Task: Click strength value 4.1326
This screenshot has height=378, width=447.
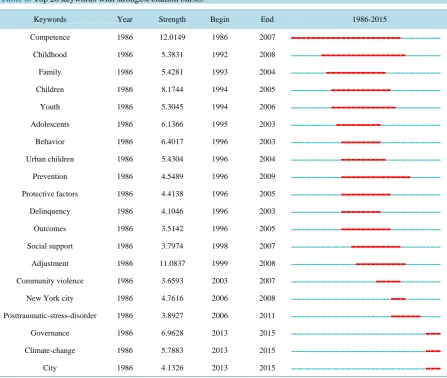Action: point(172,368)
